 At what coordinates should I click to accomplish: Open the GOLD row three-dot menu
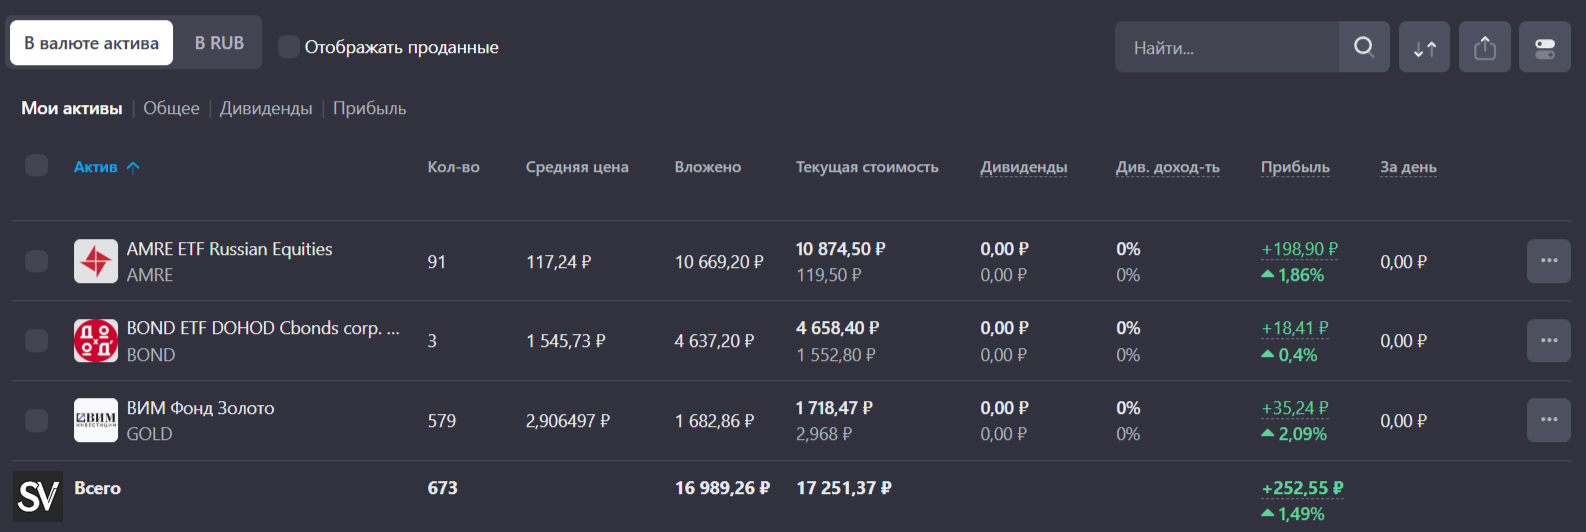tap(1548, 420)
